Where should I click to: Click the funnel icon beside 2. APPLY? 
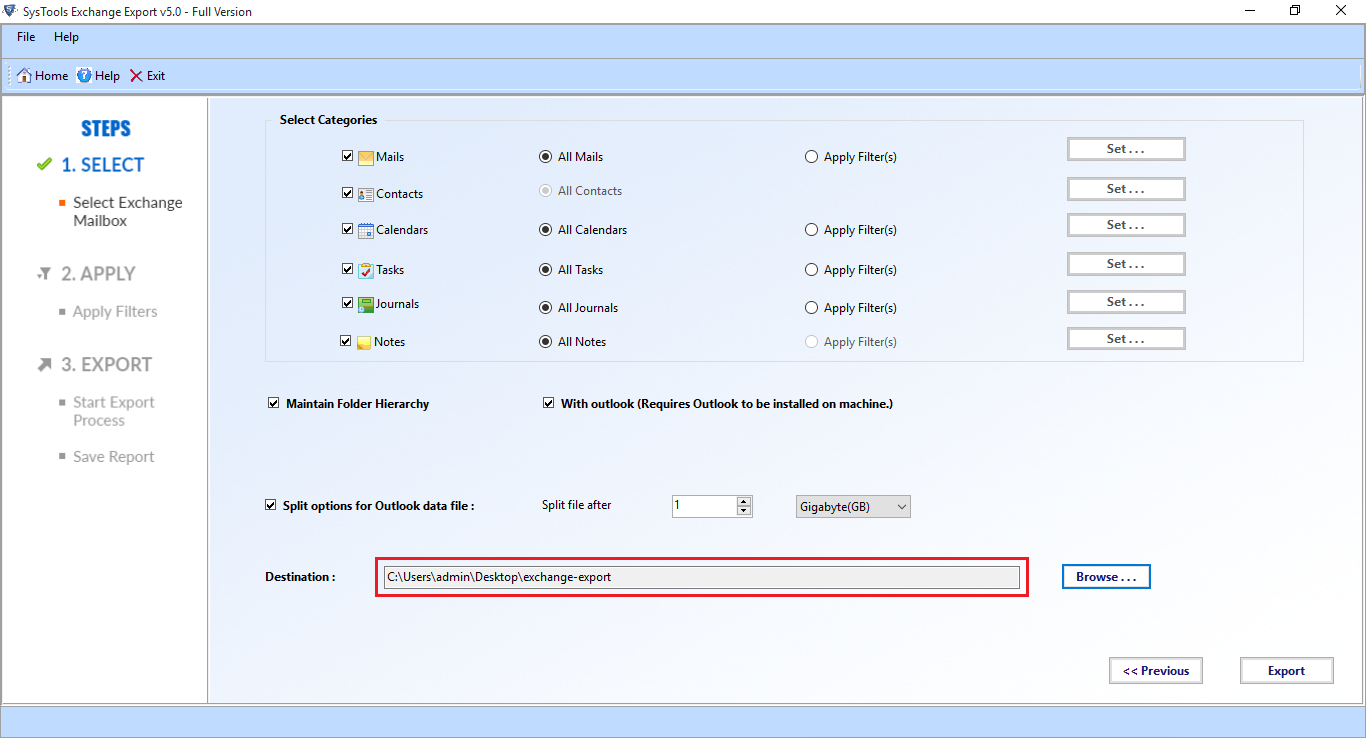tap(44, 273)
